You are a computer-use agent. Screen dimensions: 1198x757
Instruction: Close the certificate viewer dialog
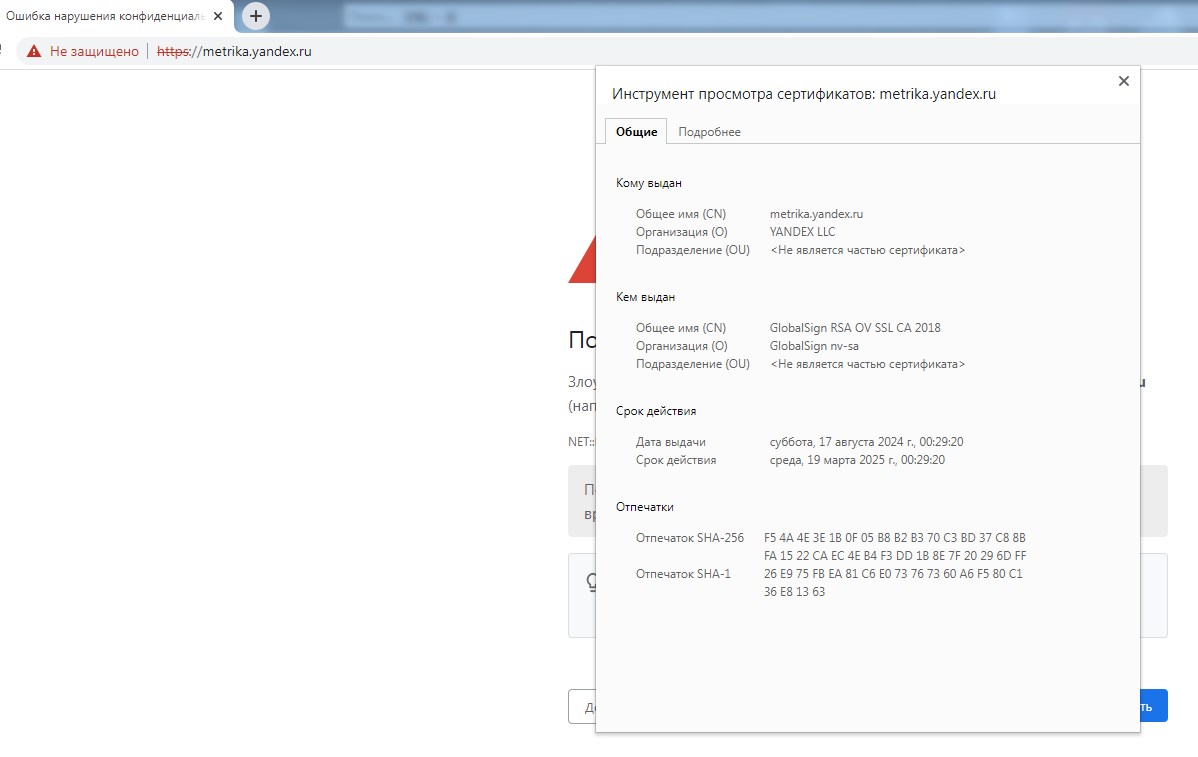coord(1123,81)
